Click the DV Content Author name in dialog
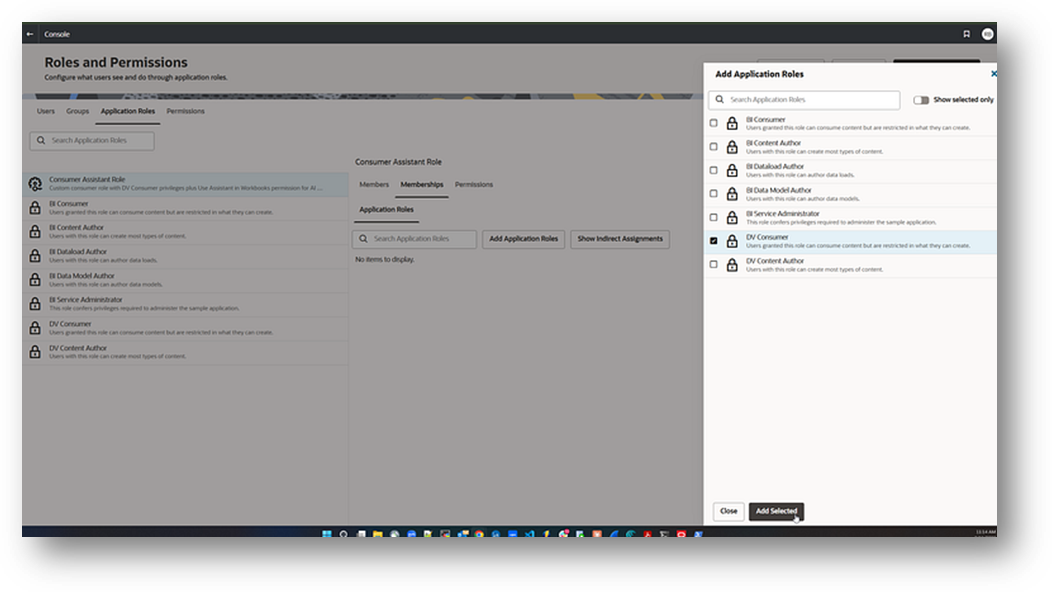This screenshot has height=592, width=1052. [x=775, y=260]
